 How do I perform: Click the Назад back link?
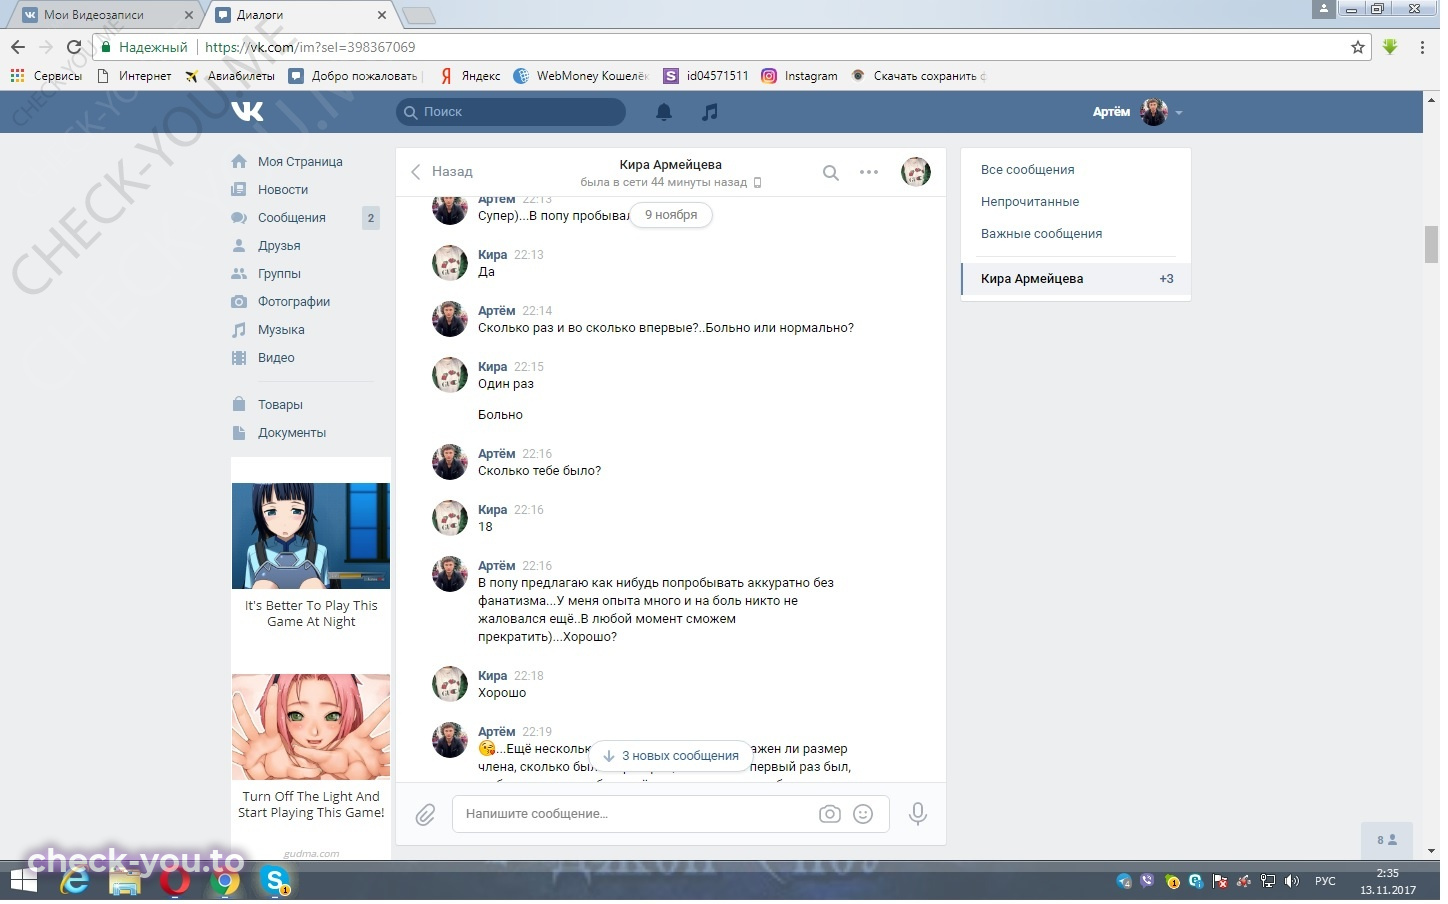pos(444,173)
